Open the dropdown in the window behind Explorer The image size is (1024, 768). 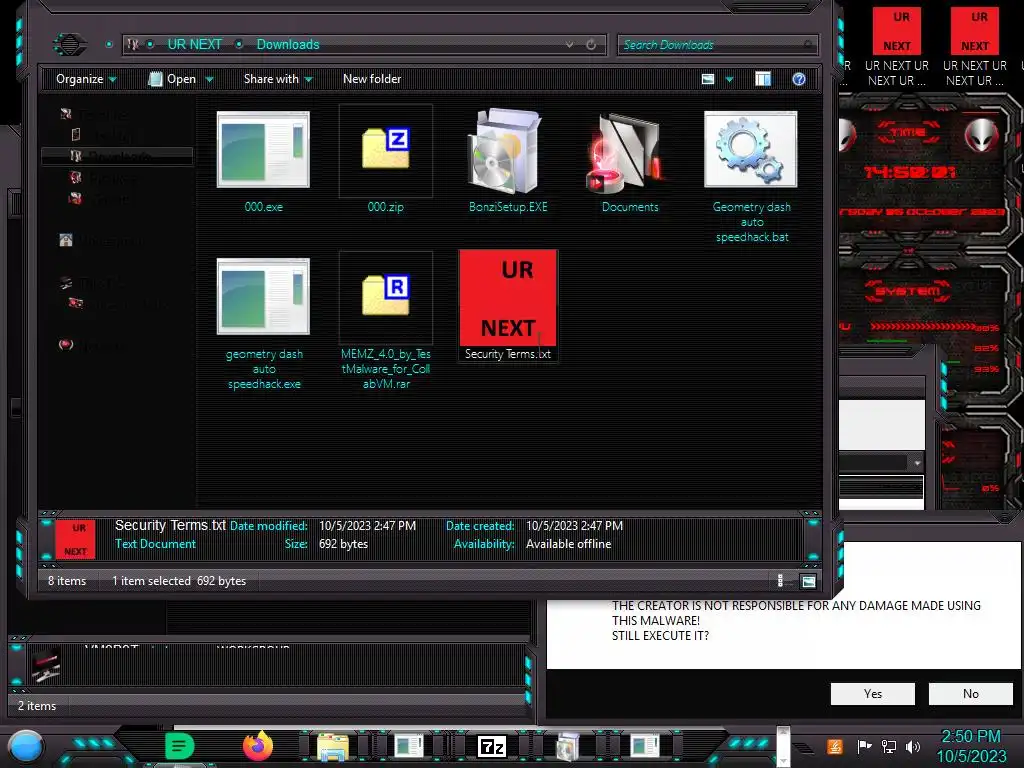[917, 462]
